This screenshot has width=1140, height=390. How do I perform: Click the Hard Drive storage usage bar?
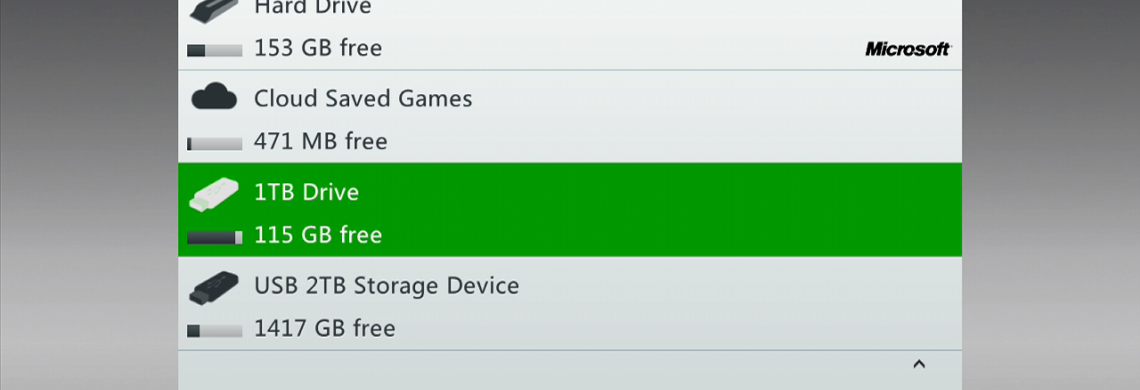tap(214, 50)
